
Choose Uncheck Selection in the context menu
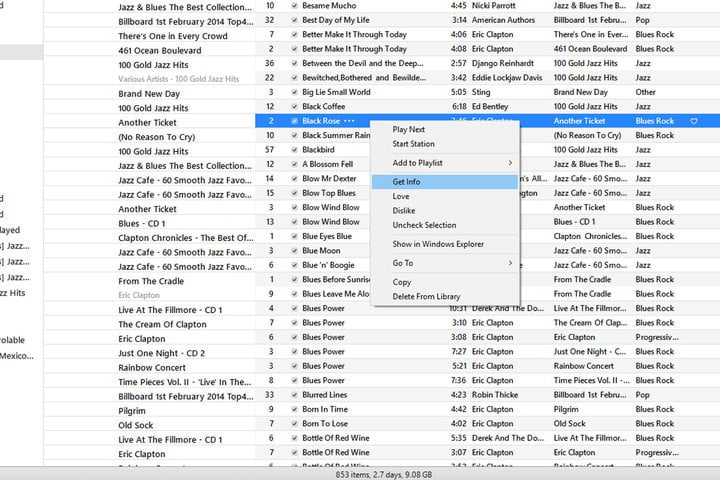424,225
